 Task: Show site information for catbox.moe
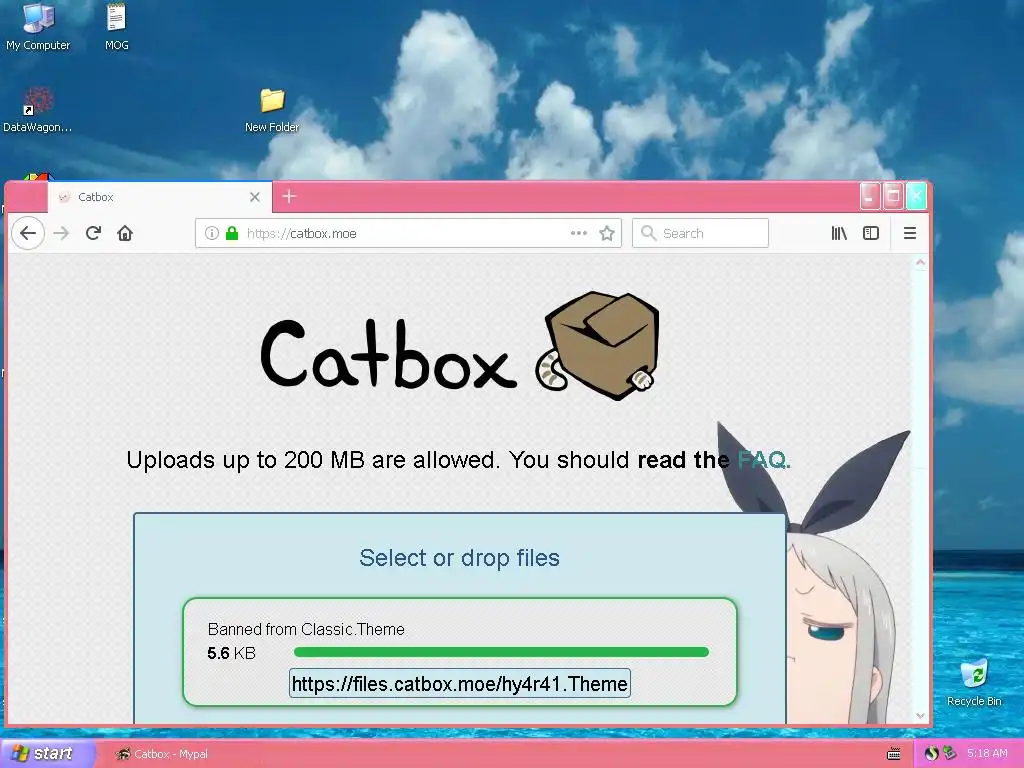(x=212, y=233)
